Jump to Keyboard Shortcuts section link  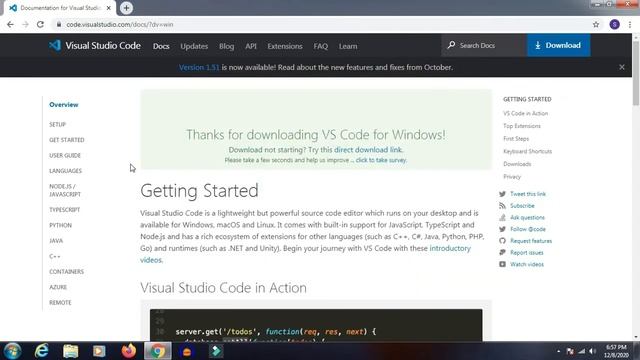pyautogui.click(x=527, y=151)
